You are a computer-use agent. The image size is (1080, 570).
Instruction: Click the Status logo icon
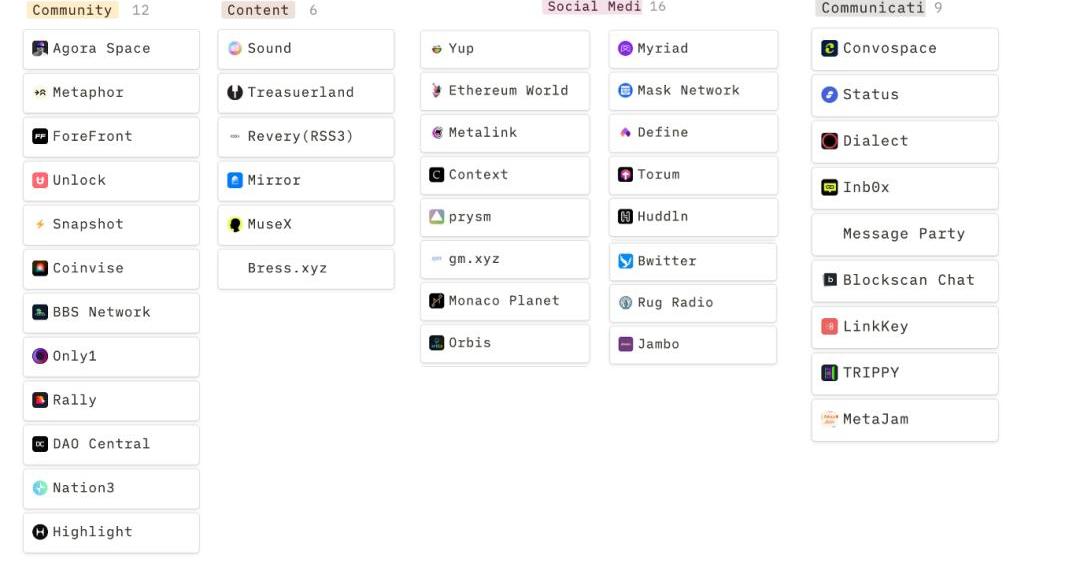click(x=829, y=95)
